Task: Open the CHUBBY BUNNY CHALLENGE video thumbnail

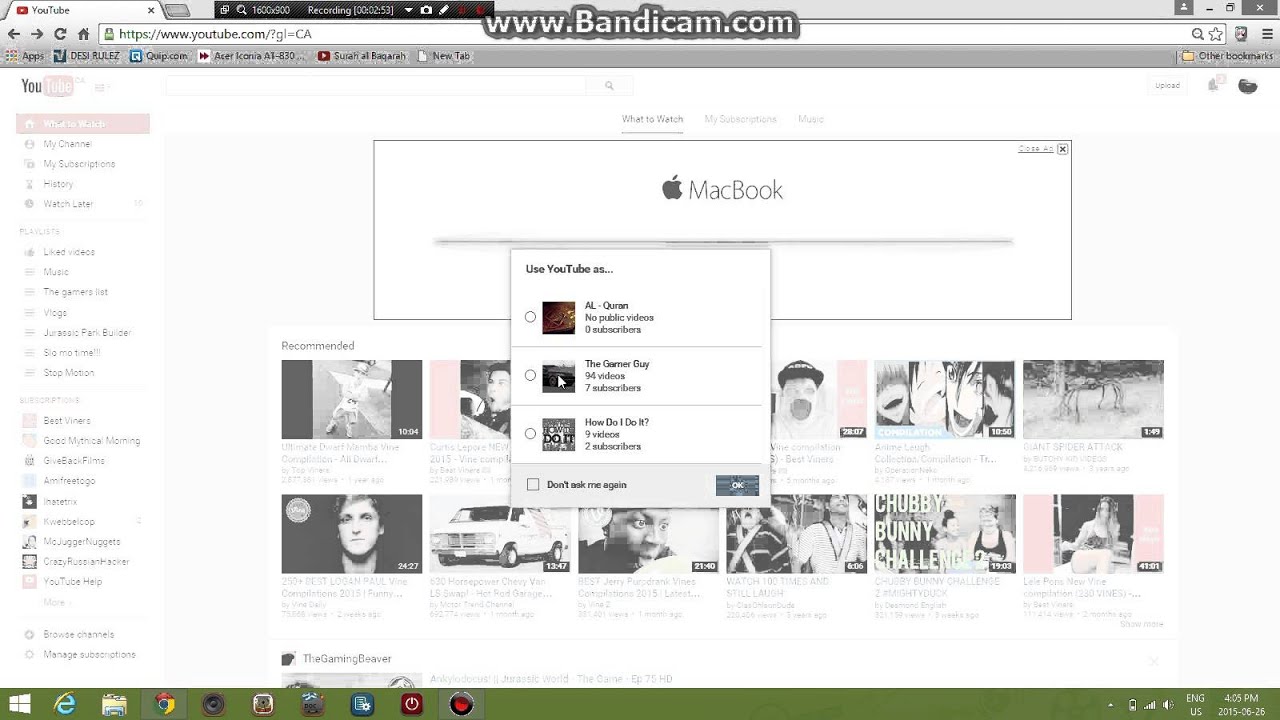Action: tap(945, 533)
